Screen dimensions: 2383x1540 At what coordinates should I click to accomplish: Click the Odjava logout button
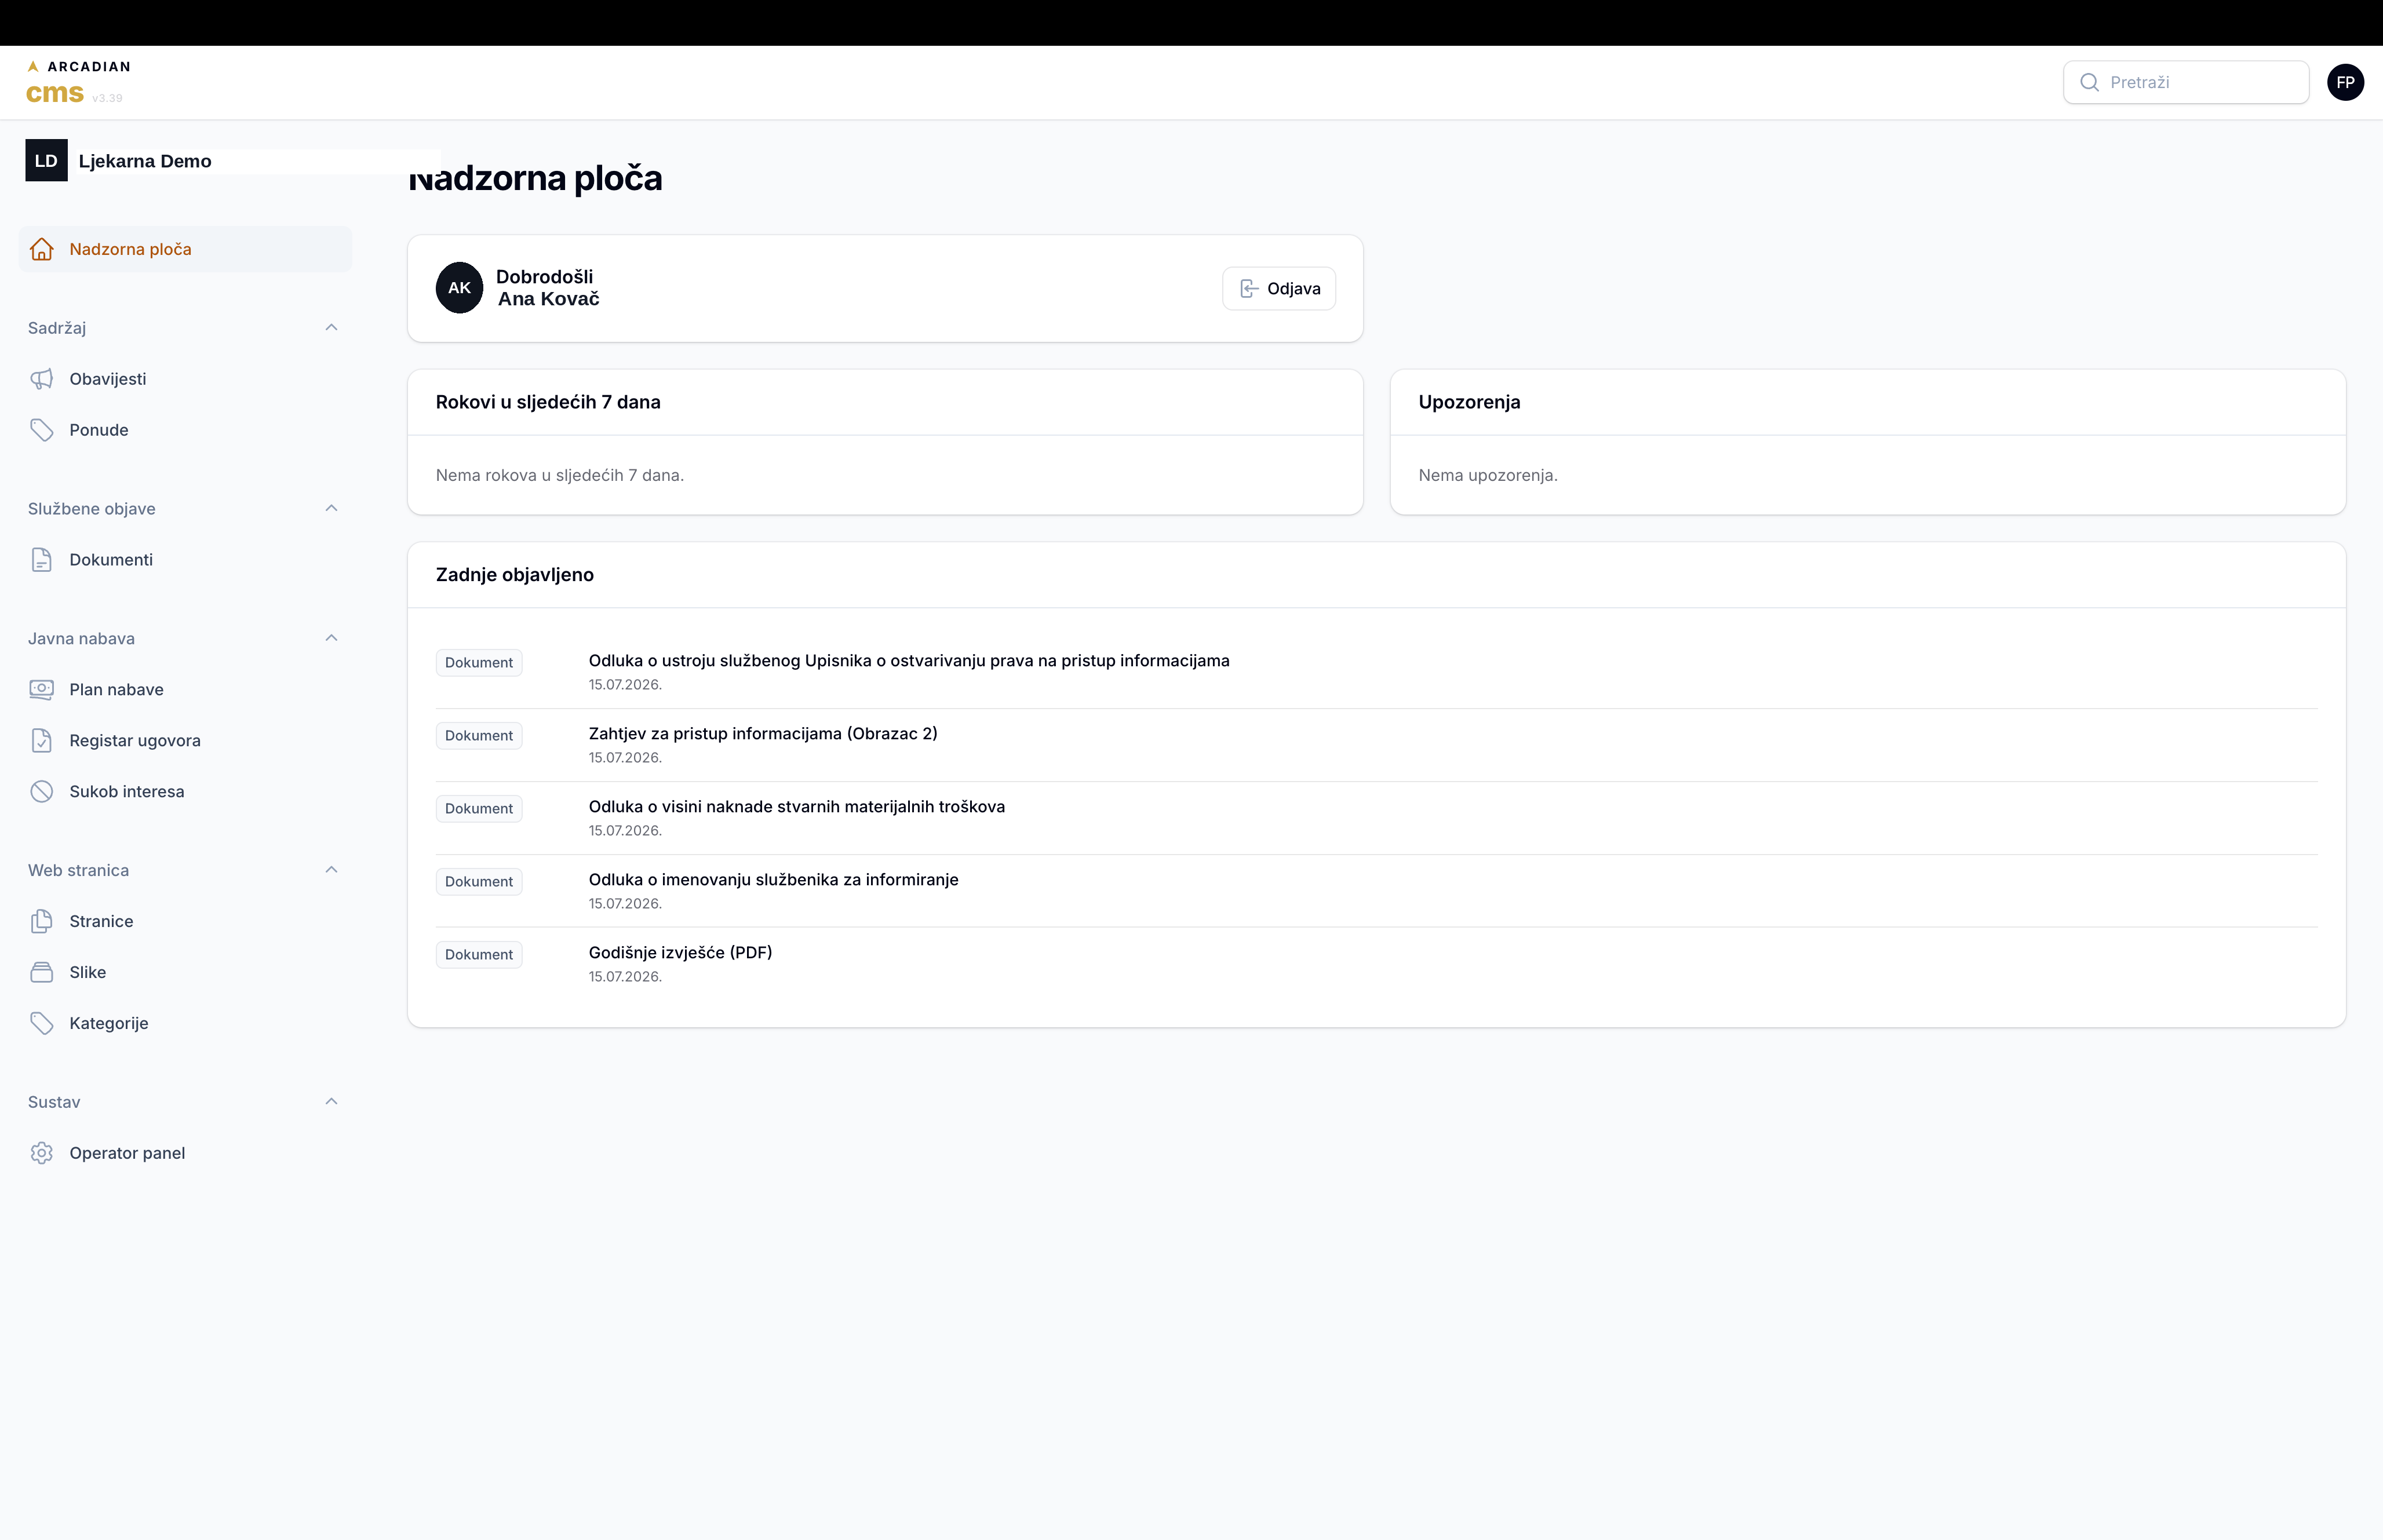tap(1279, 289)
